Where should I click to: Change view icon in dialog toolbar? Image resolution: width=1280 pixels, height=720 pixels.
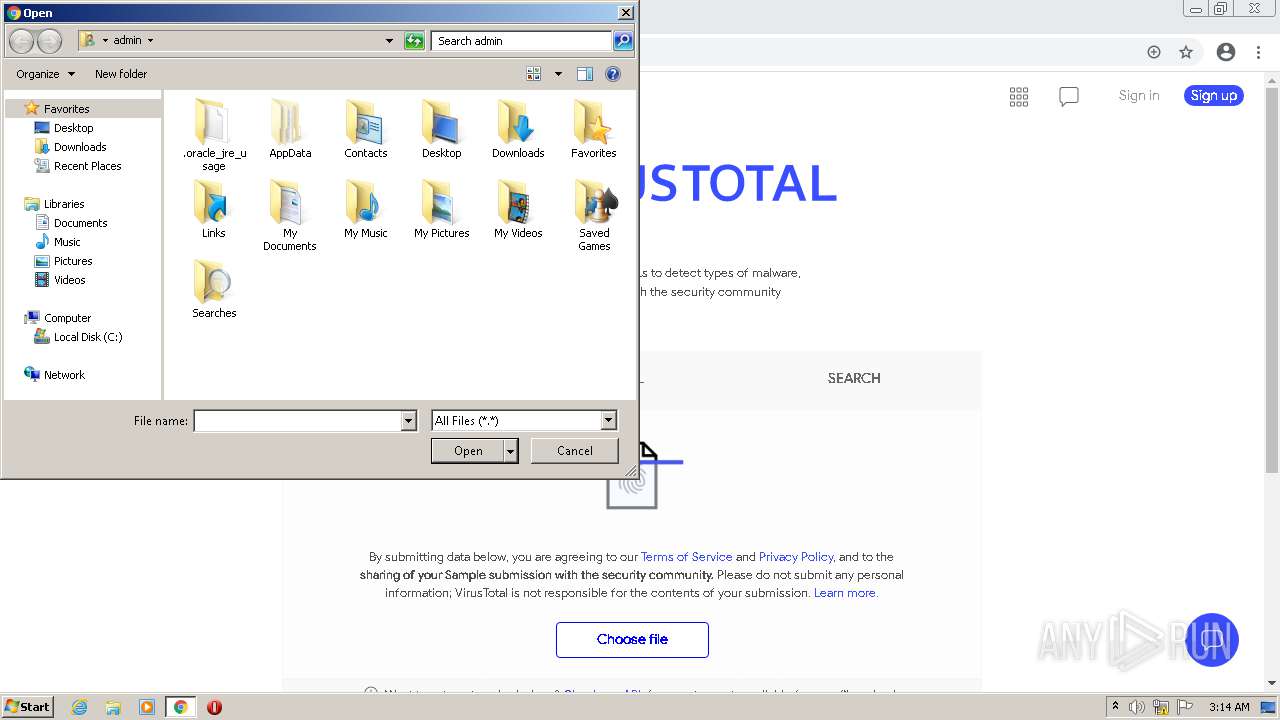pos(534,74)
